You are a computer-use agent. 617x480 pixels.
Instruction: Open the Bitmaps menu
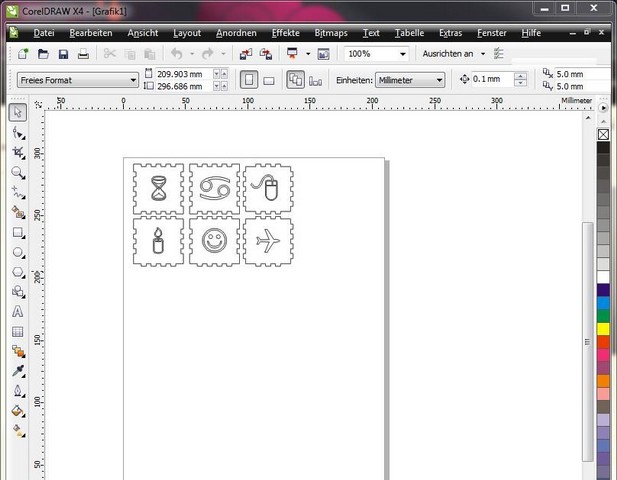coord(331,33)
